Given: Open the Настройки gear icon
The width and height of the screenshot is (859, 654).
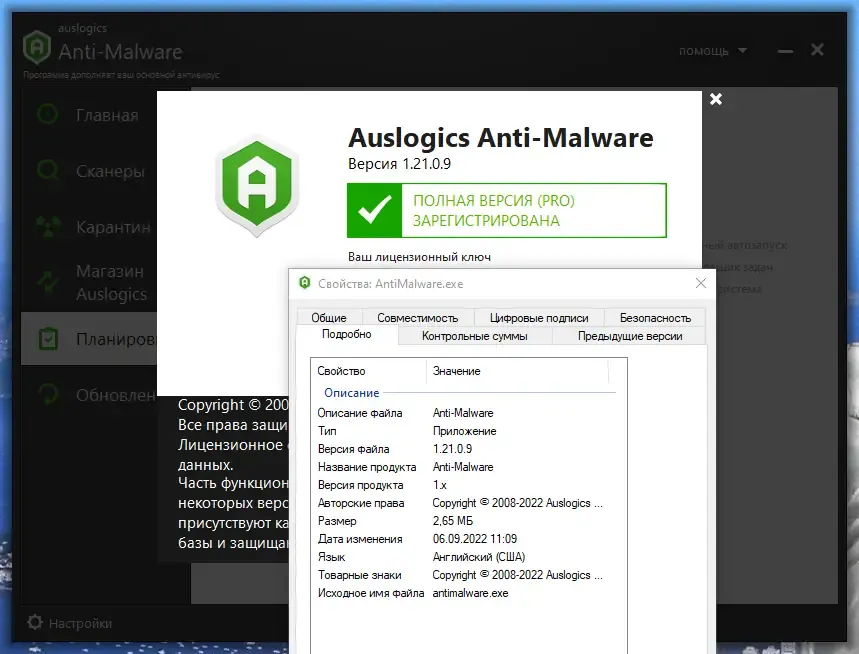Looking at the screenshot, I should (35, 623).
